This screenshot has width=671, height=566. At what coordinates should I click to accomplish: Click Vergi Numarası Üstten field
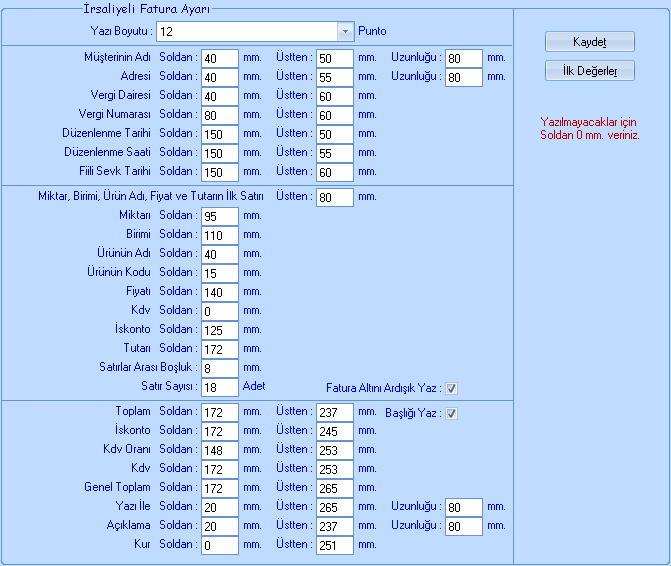click(335, 116)
